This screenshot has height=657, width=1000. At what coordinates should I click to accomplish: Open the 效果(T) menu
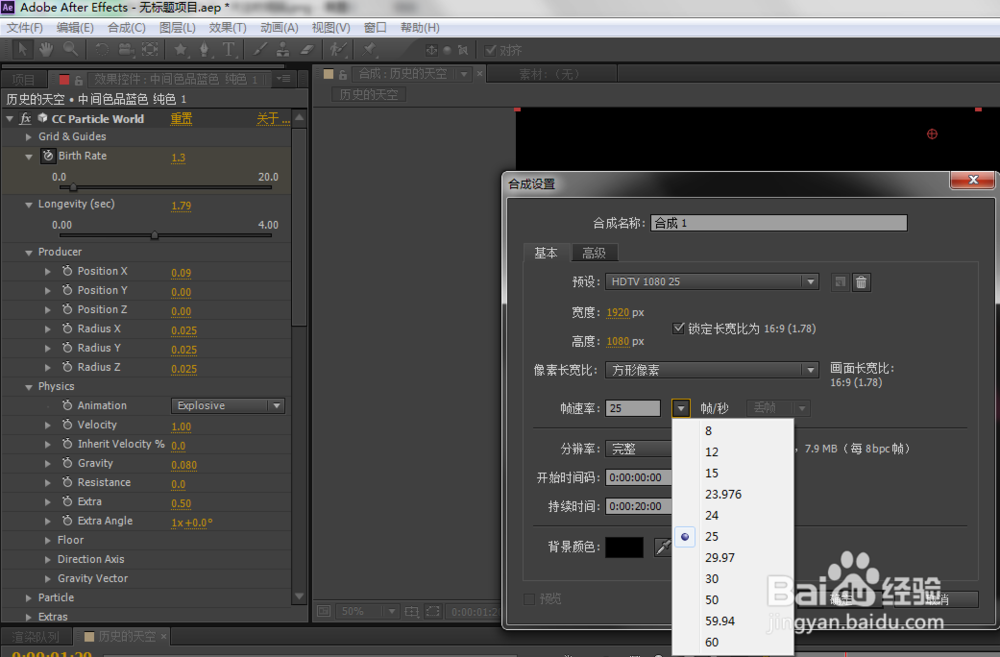(x=227, y=27)
